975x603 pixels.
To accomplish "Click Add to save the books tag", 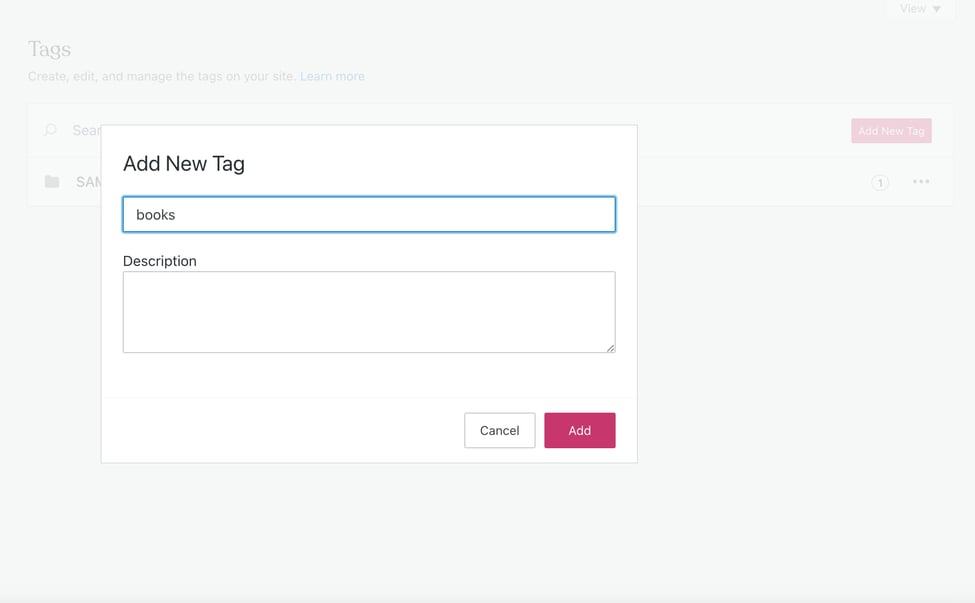I will 579,430.
